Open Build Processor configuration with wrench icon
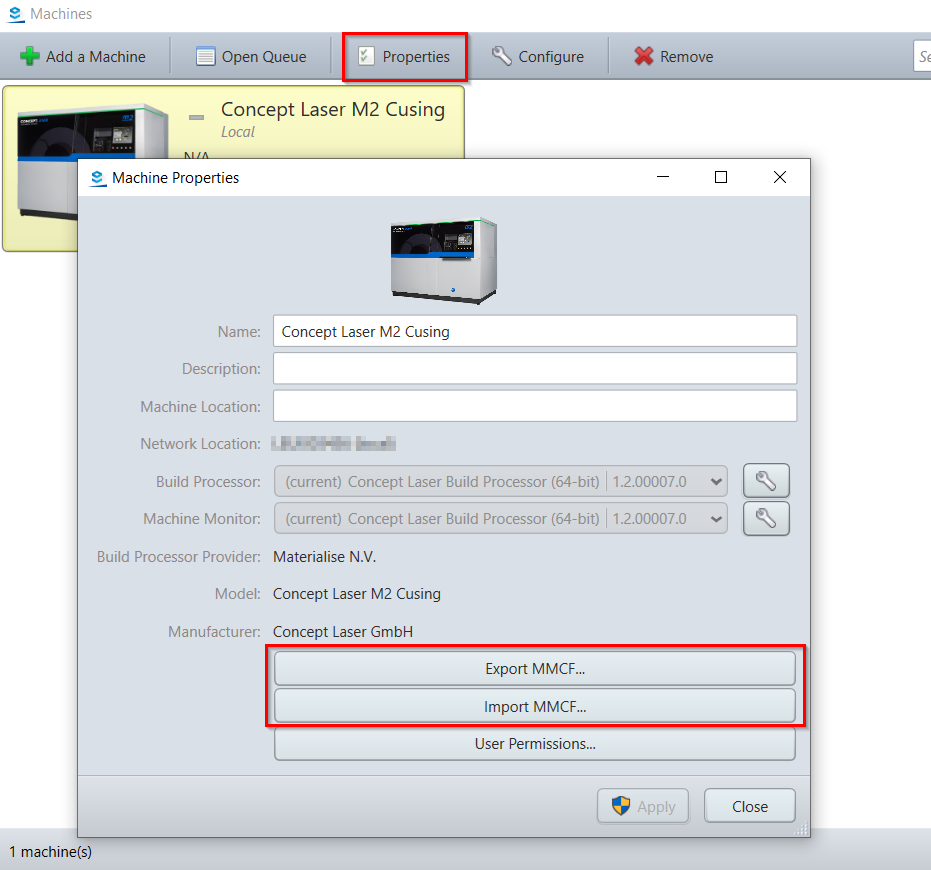The height and width of the screenshot is (870, 931). tap(766, 481)
